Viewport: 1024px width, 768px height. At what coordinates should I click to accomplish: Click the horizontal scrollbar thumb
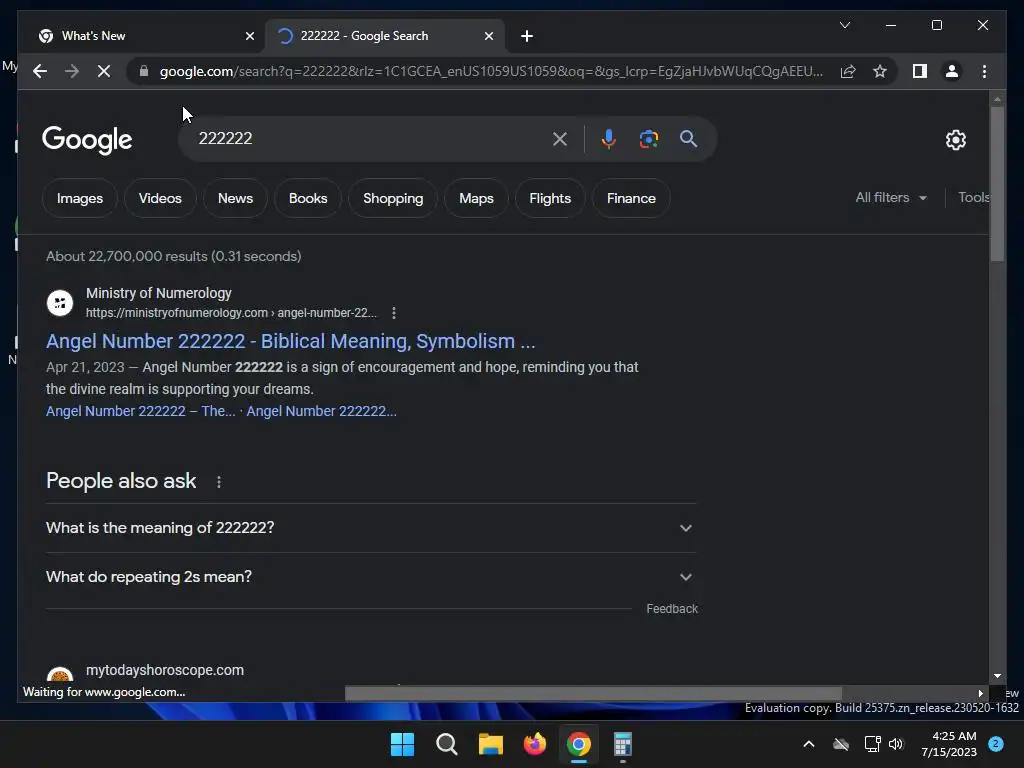click(593, 694)
